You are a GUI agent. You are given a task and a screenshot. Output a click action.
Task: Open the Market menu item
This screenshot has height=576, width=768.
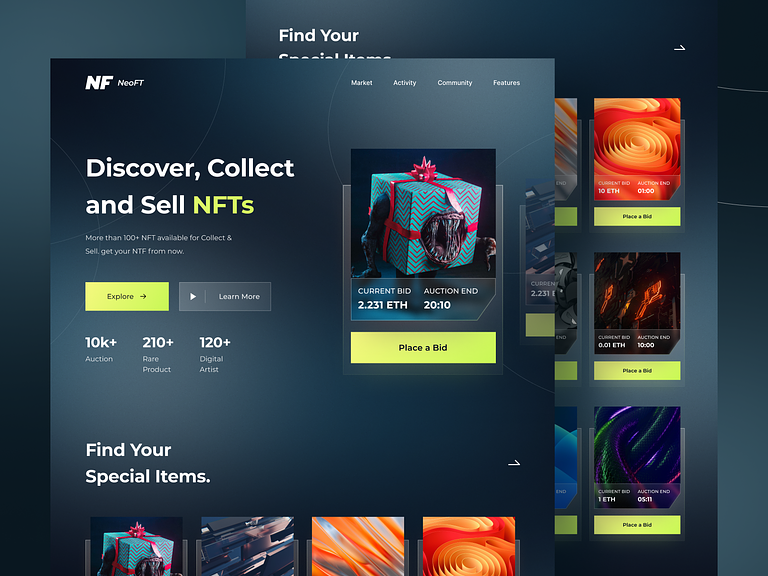tap(361, 83)
